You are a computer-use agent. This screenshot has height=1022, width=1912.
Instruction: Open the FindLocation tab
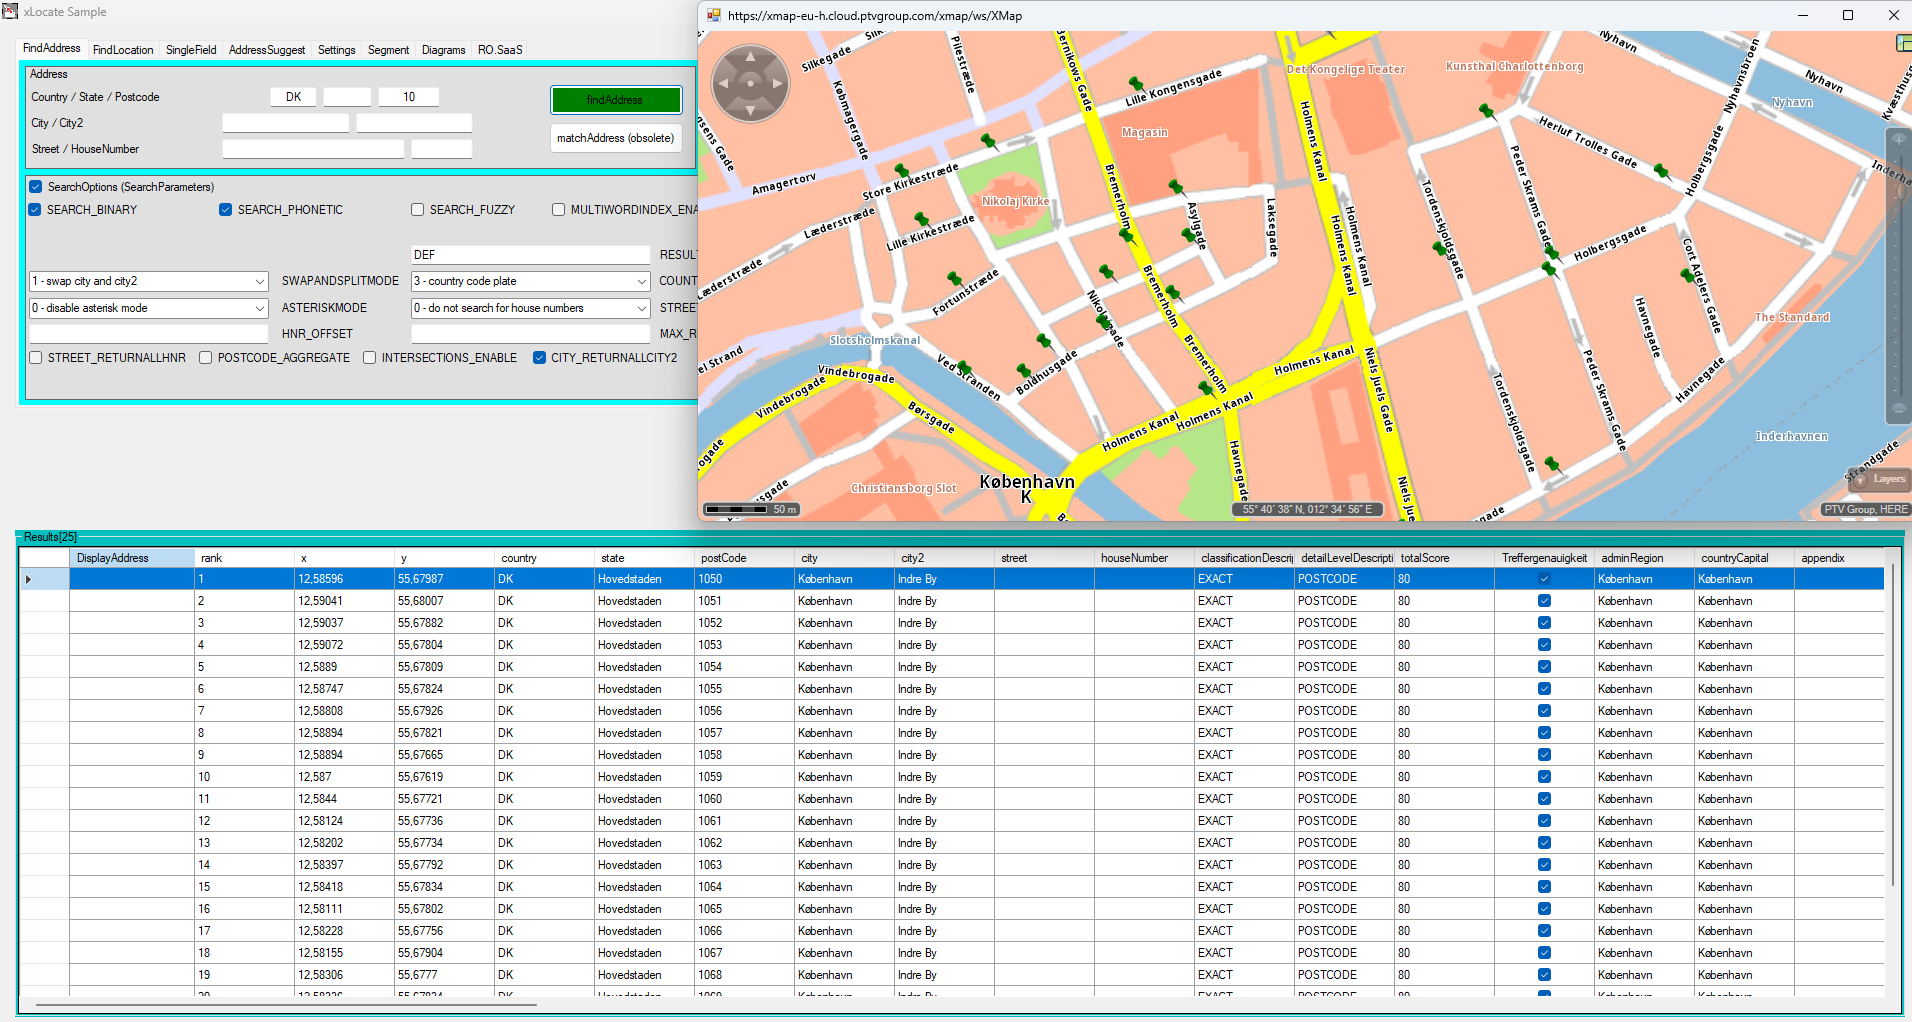click(123, 50)
